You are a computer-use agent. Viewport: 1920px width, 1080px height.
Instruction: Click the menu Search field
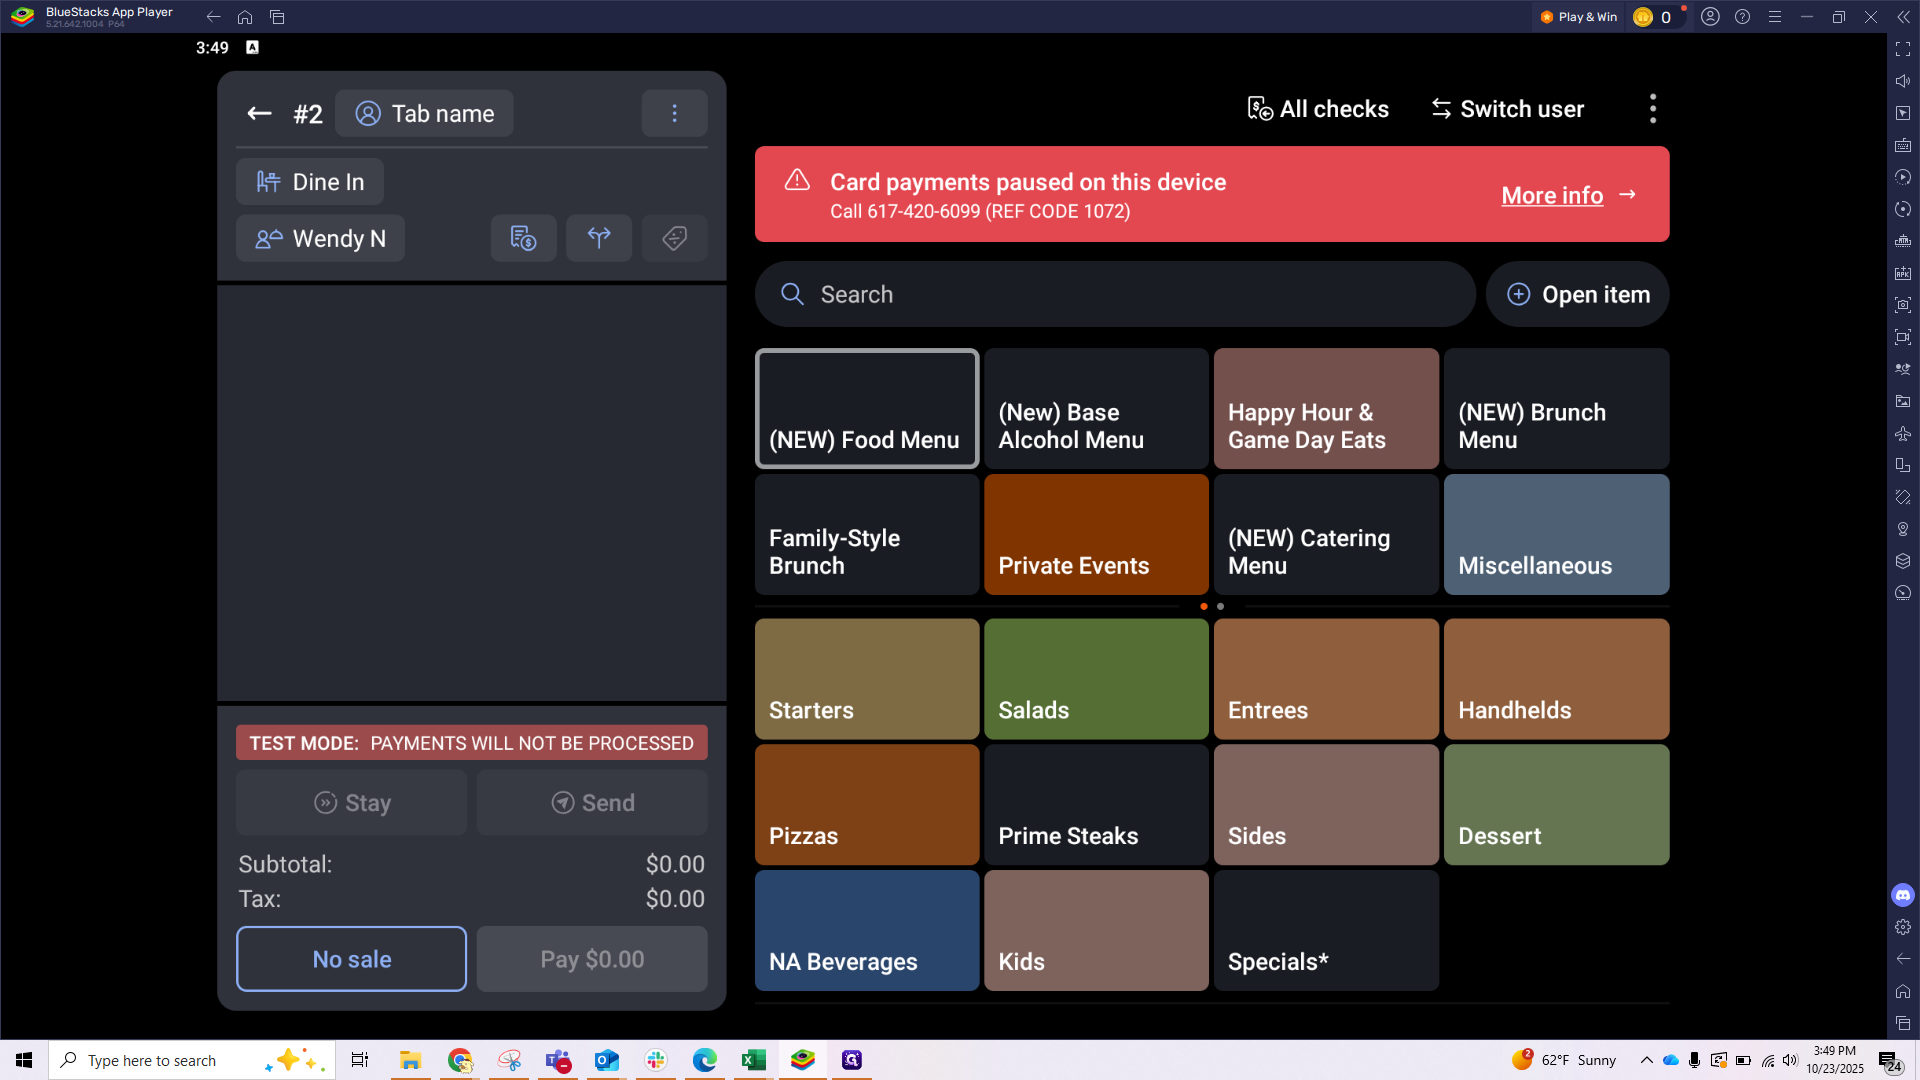pyautogui.click(x=1114, y=295)
